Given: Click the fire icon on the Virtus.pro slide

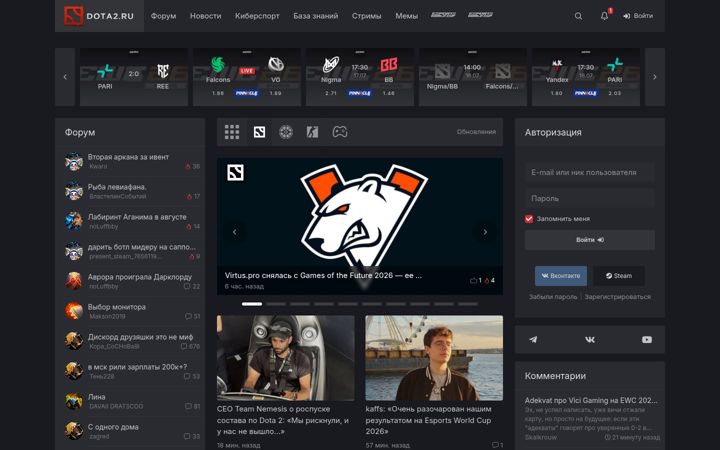Looking at the screenshot, I should 487,281.
